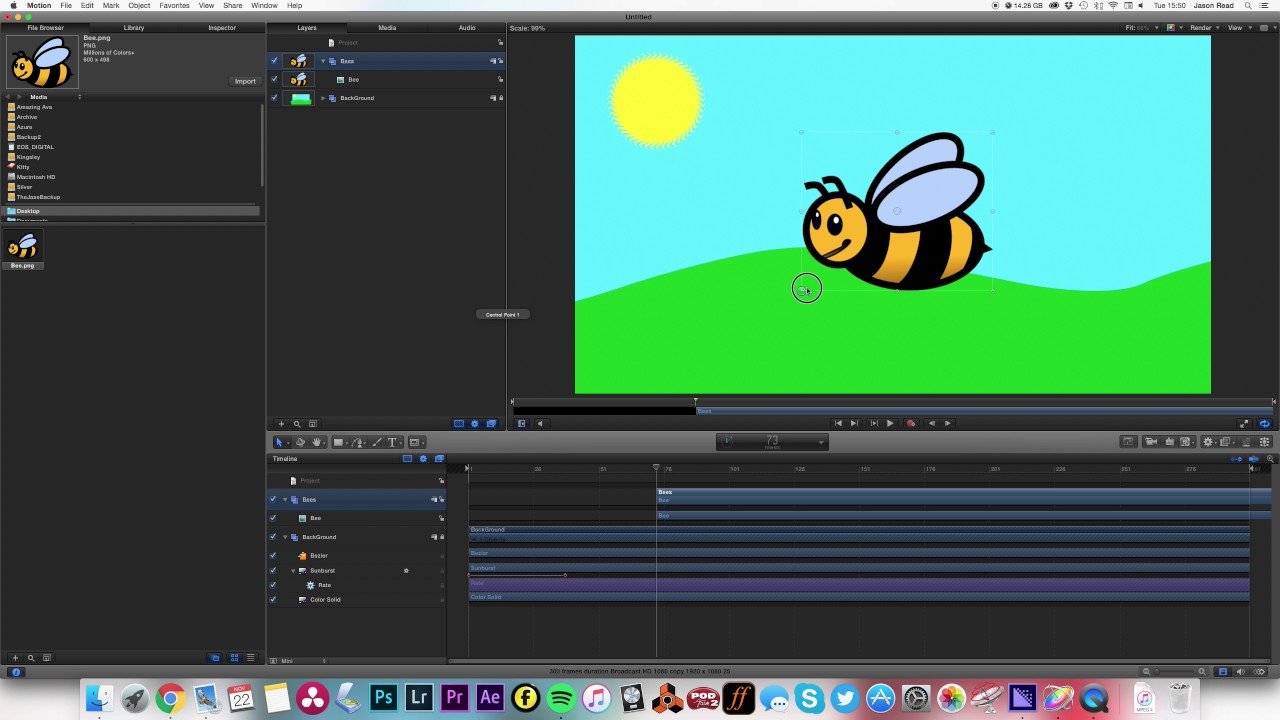
Task: Add new layer plus icon in Layers panel
Action: pos(281,424)
